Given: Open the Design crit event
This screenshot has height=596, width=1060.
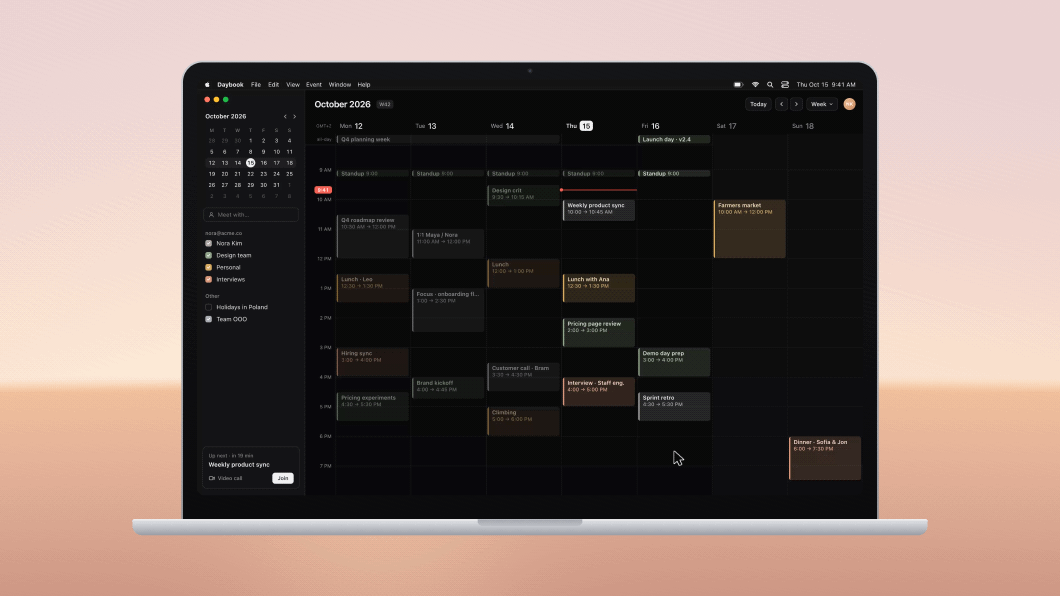Looking at the screenshot, I should tap(523, 195).
